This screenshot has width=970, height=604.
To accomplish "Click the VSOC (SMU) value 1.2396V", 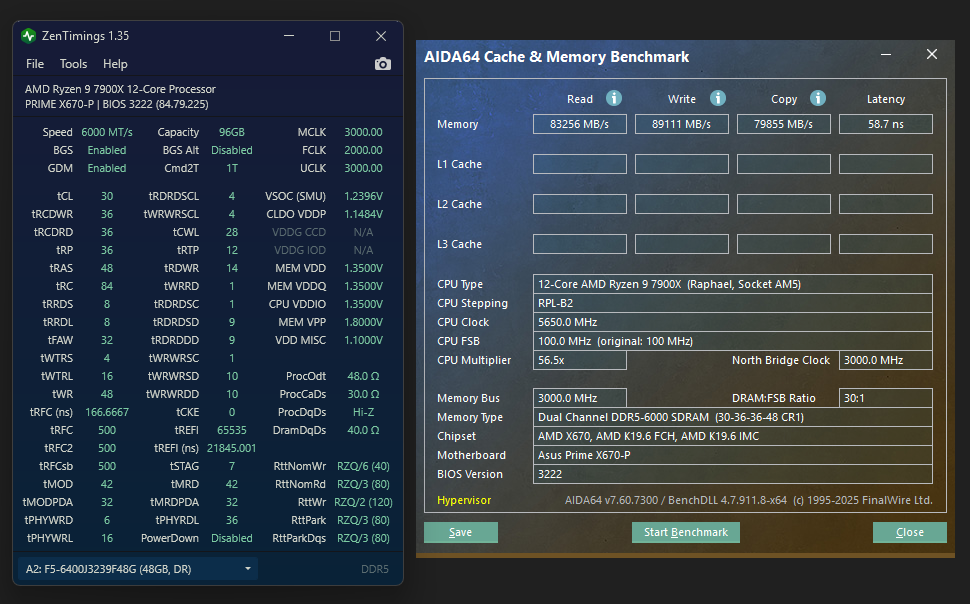I will pyautogui.click(x=363, y=196).
